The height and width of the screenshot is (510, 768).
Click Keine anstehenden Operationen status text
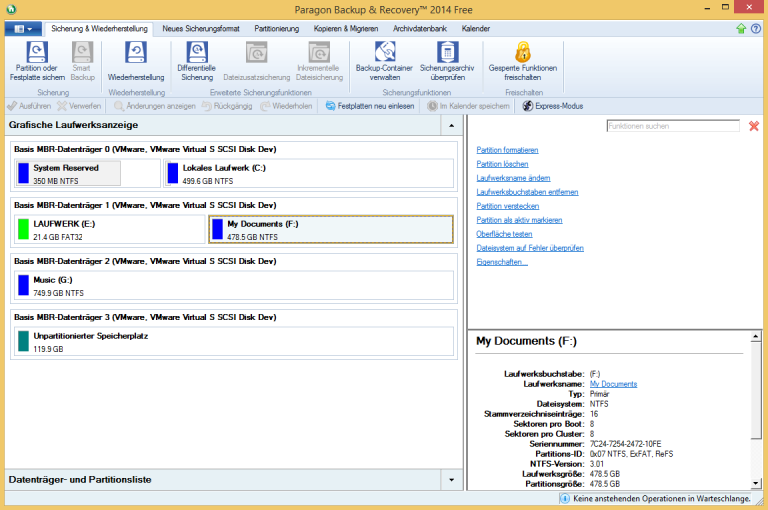[x=662, y=498]
